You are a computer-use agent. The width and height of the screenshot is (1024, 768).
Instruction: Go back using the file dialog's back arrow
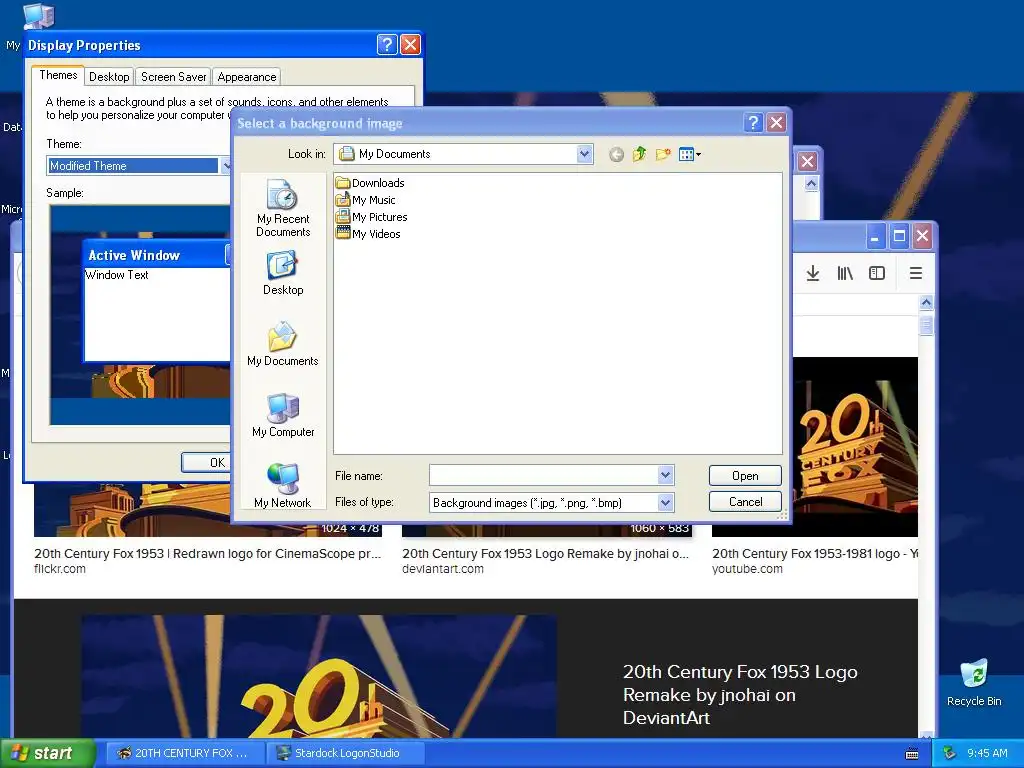pos(616,154)
